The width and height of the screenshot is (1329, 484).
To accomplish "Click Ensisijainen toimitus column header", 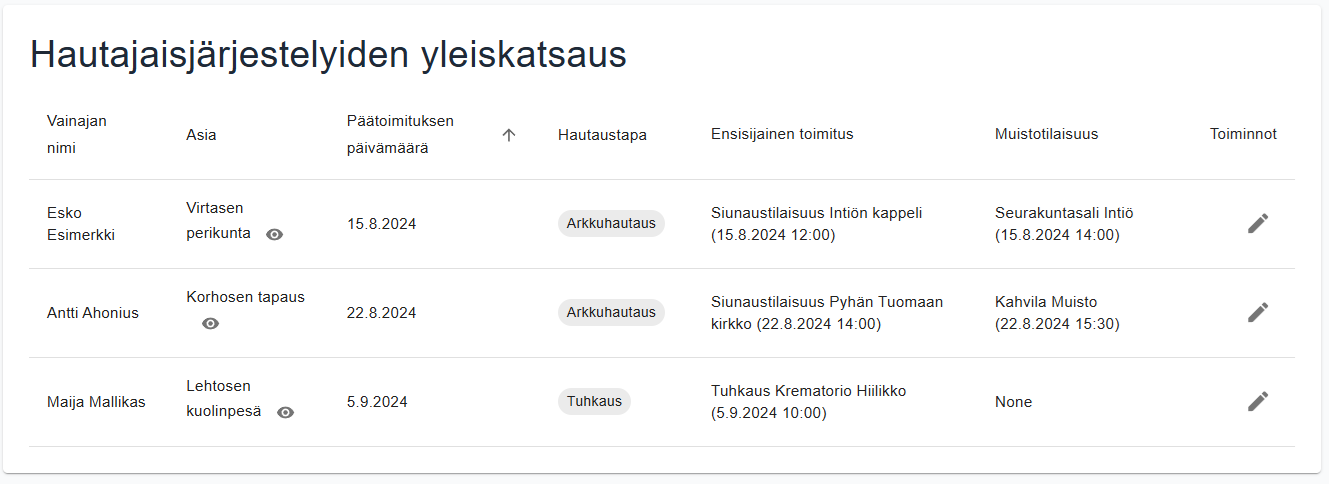I will [x=782, y=134].
